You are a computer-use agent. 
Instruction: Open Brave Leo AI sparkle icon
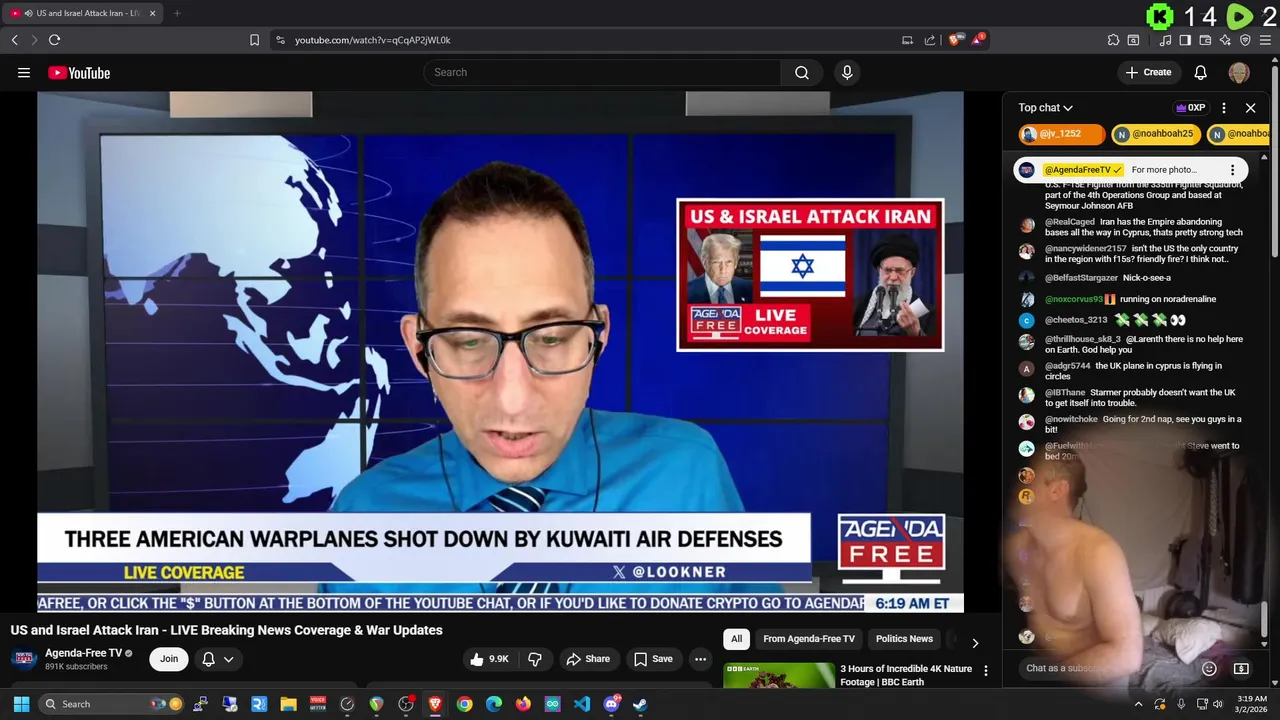1225,40
